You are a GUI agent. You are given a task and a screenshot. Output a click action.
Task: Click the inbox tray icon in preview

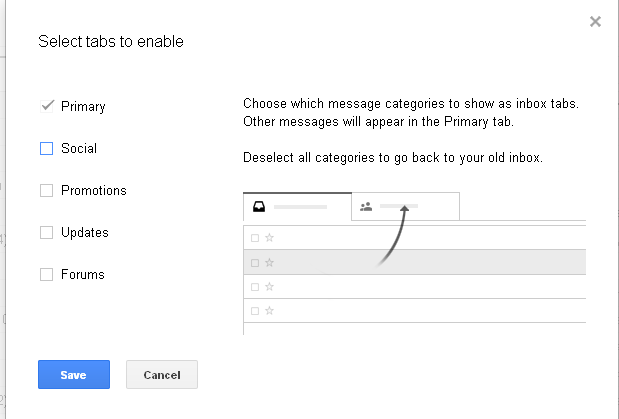pos(259,207)
